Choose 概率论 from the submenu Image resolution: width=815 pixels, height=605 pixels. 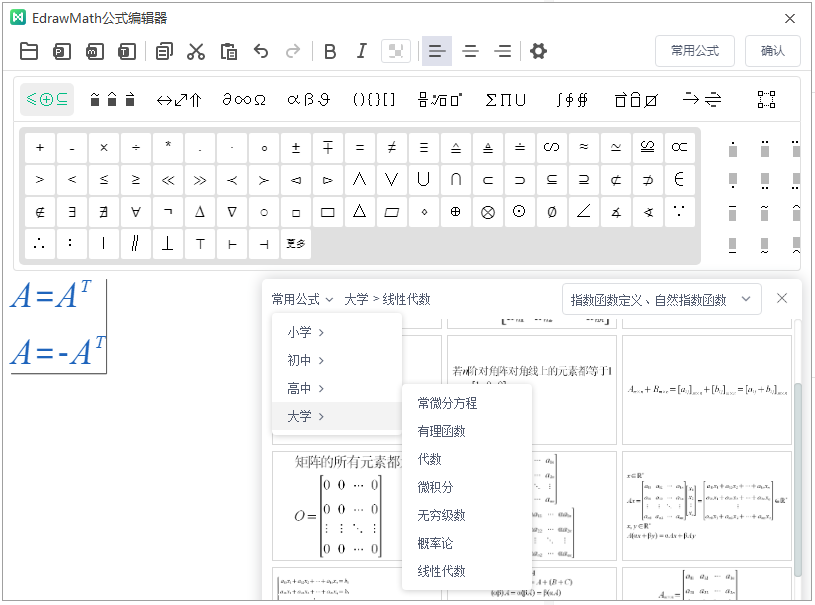pos(467,544)
